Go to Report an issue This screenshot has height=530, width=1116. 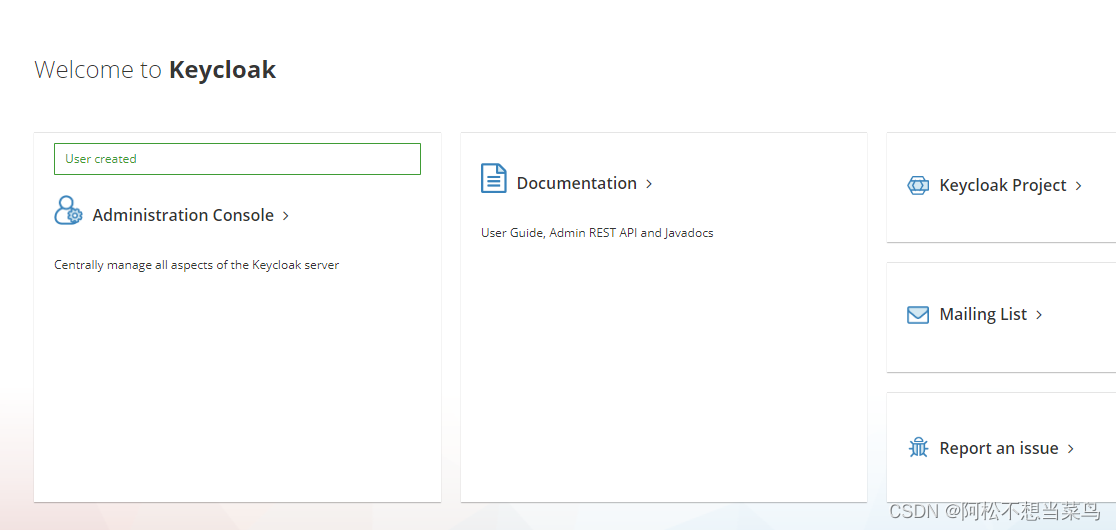pyautogui.click(x=999, y=448)
